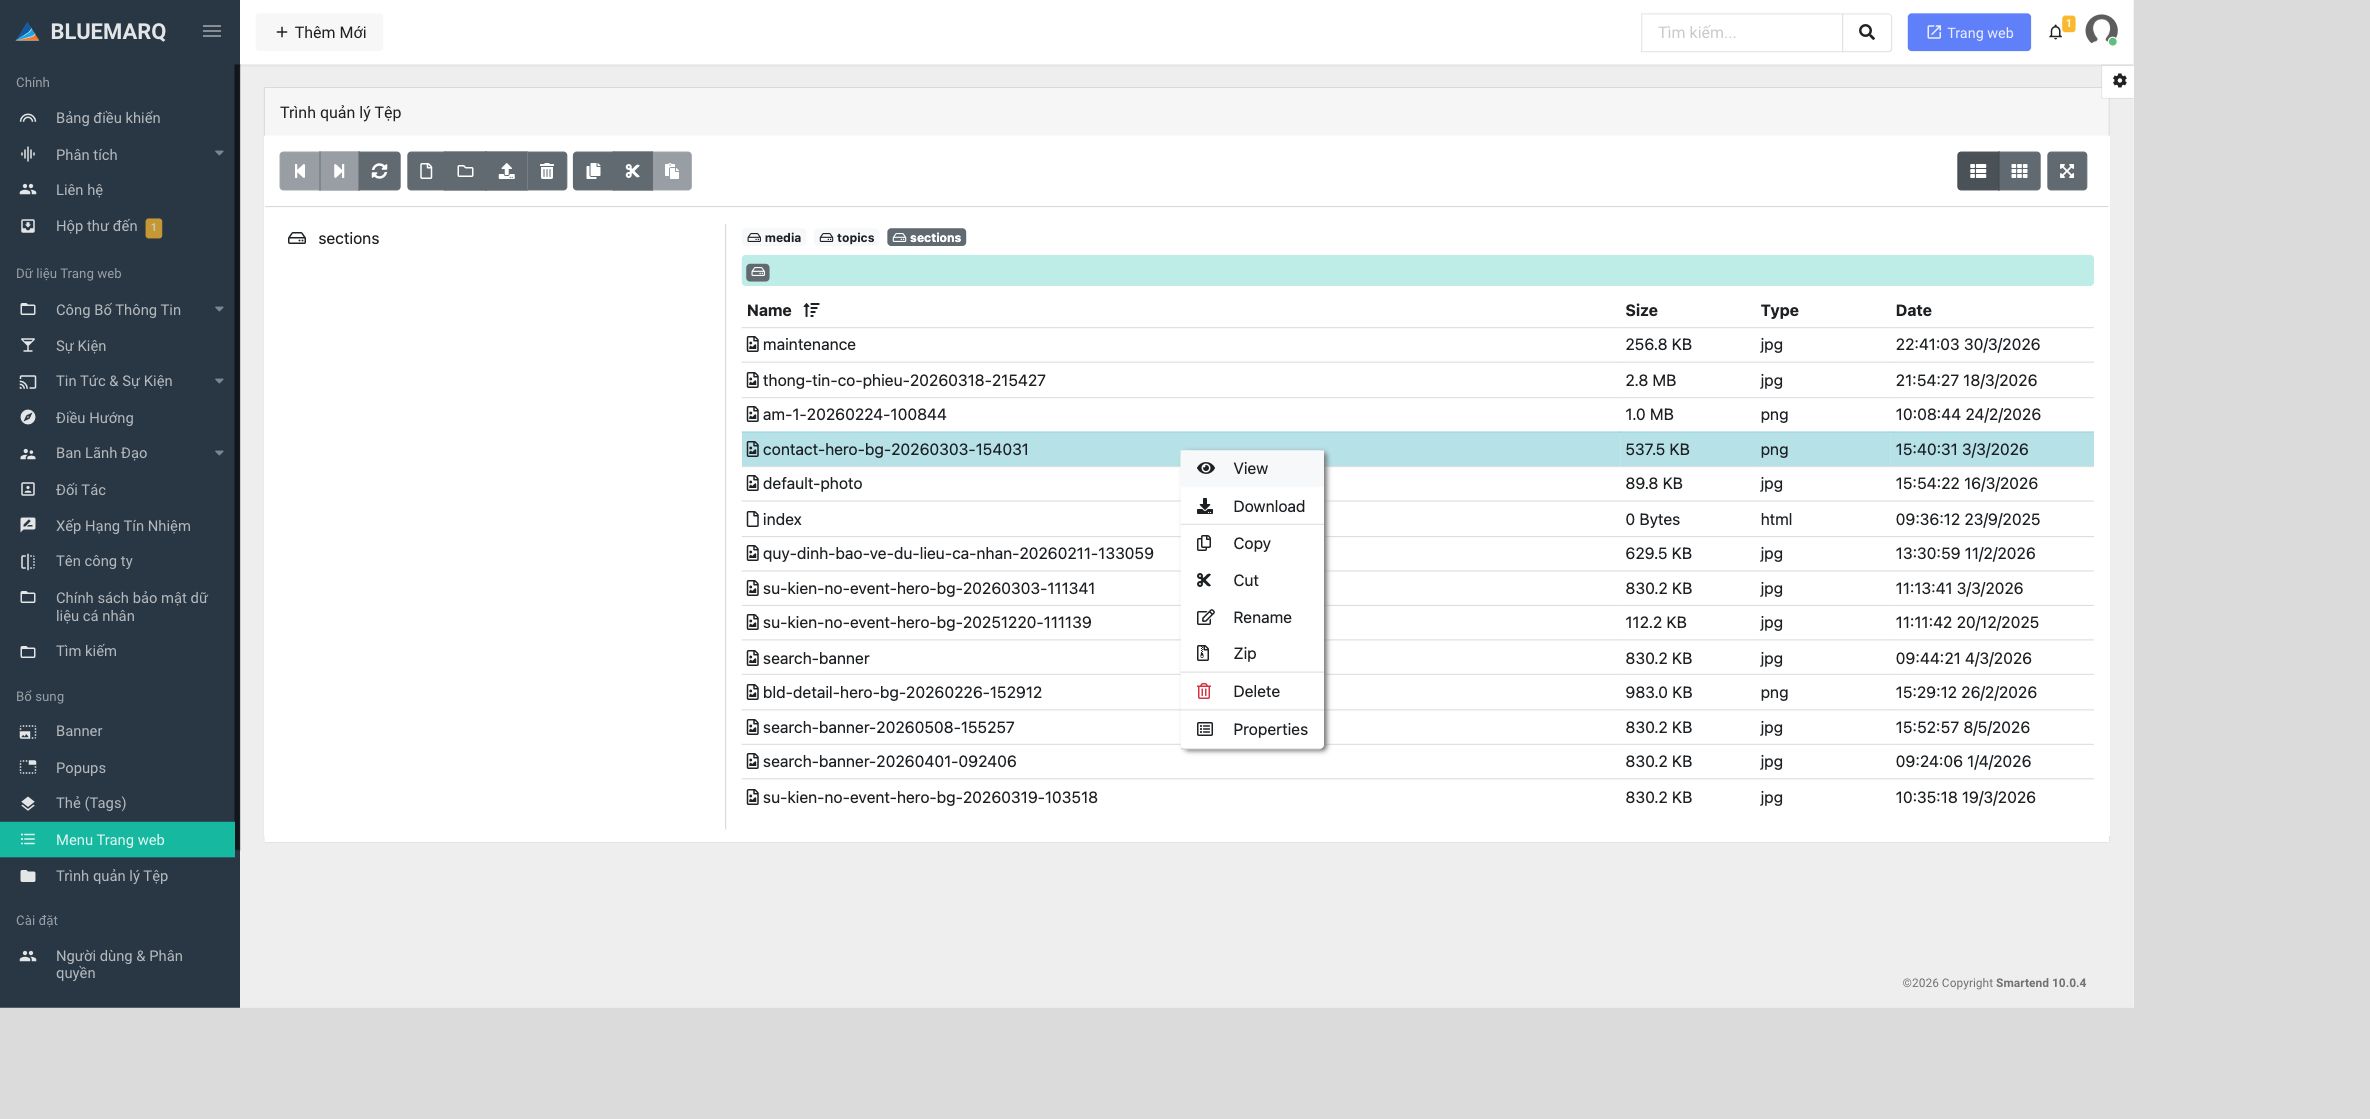2370x1119 pixels.
Task: Open Xếp Hạng Tín Nhiệm in sidebar
Action: (x=118, y=526)
